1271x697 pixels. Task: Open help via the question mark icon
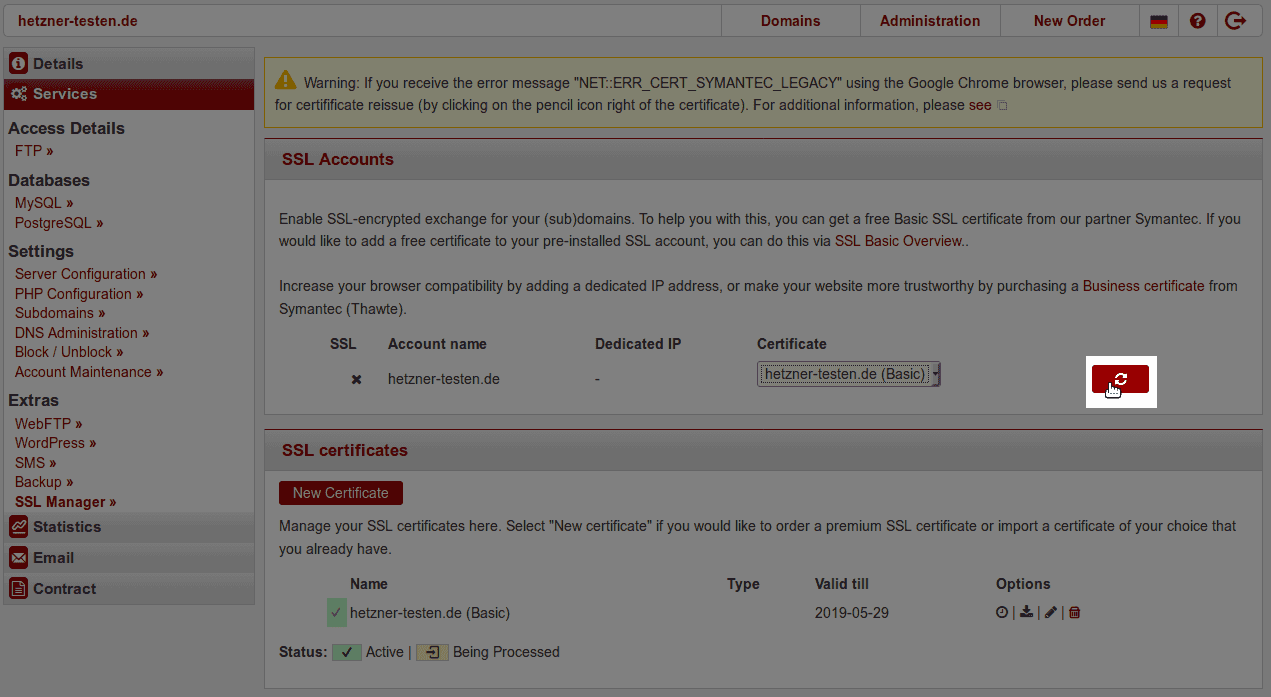click(x=1197, y=20)
